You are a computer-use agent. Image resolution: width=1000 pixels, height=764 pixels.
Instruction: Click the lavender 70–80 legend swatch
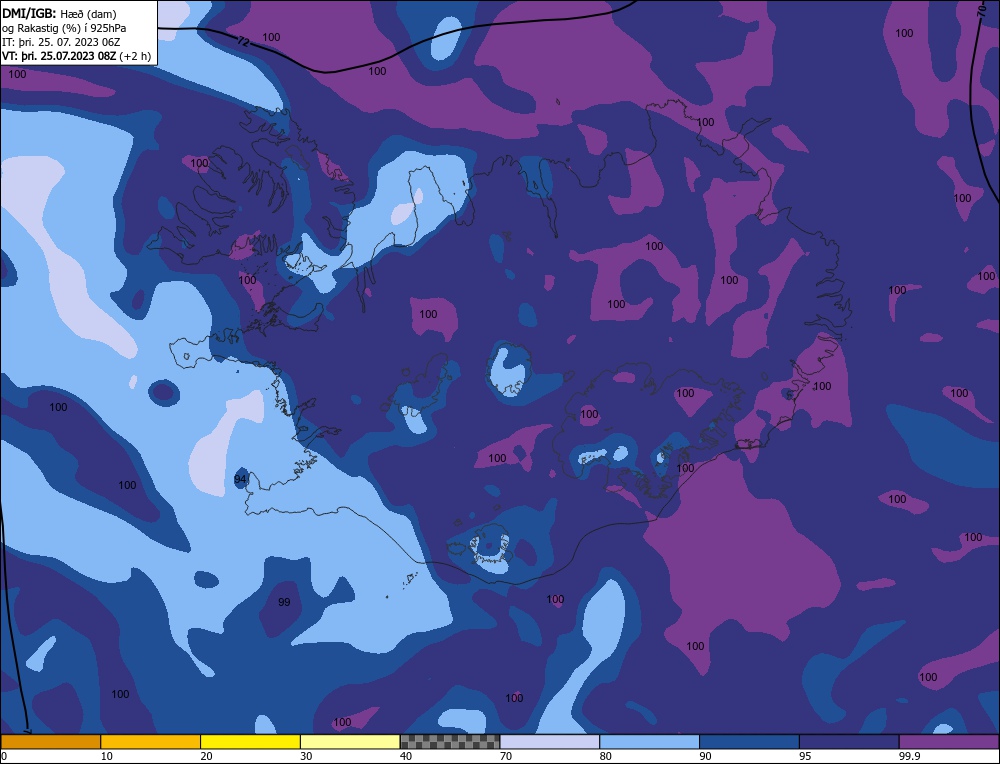550,741
